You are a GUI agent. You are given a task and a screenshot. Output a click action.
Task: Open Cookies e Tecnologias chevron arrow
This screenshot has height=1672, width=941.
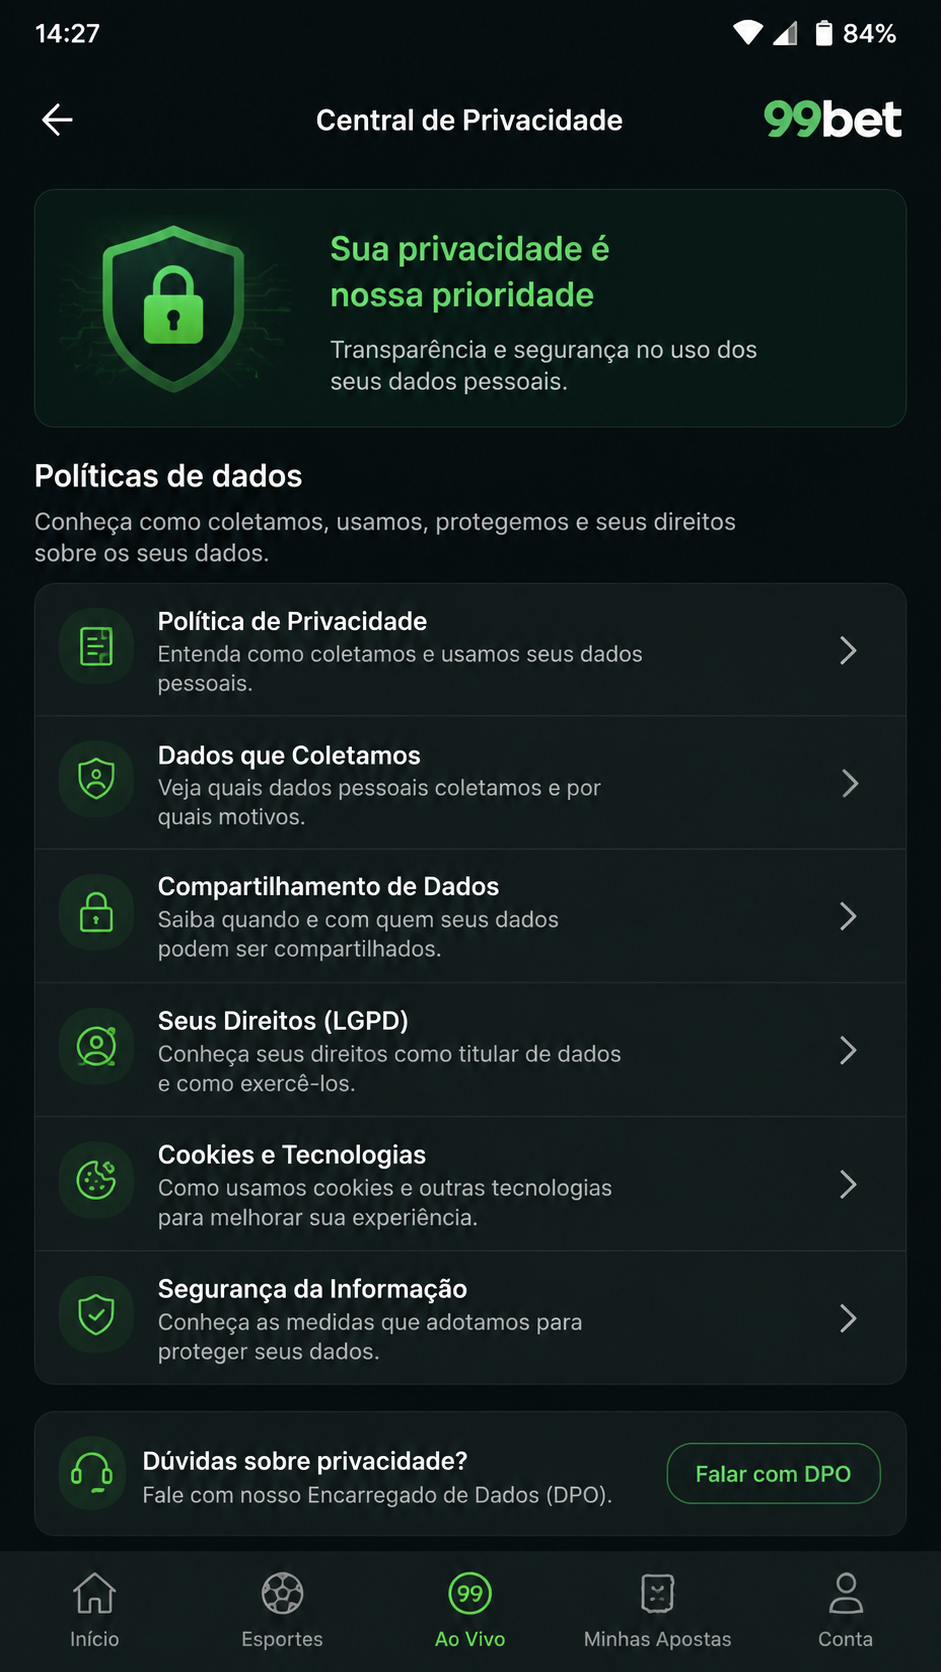848,1185
